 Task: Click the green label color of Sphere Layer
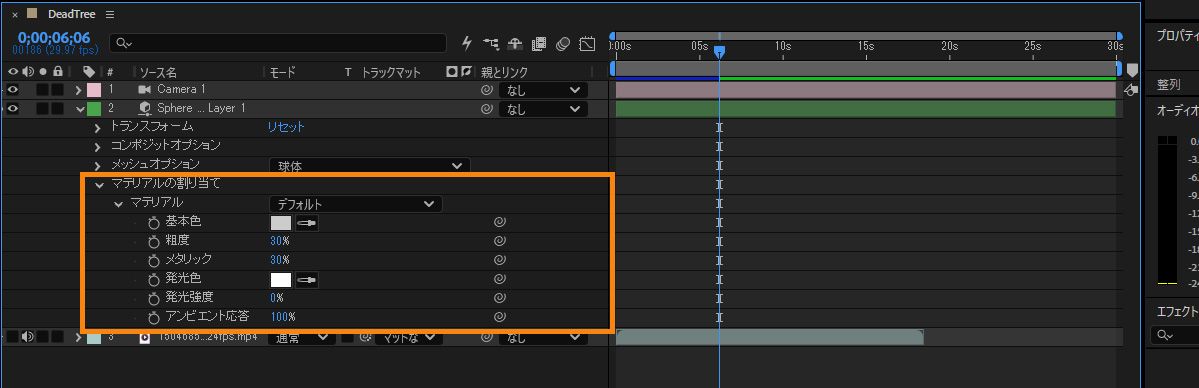click(94, 109)
